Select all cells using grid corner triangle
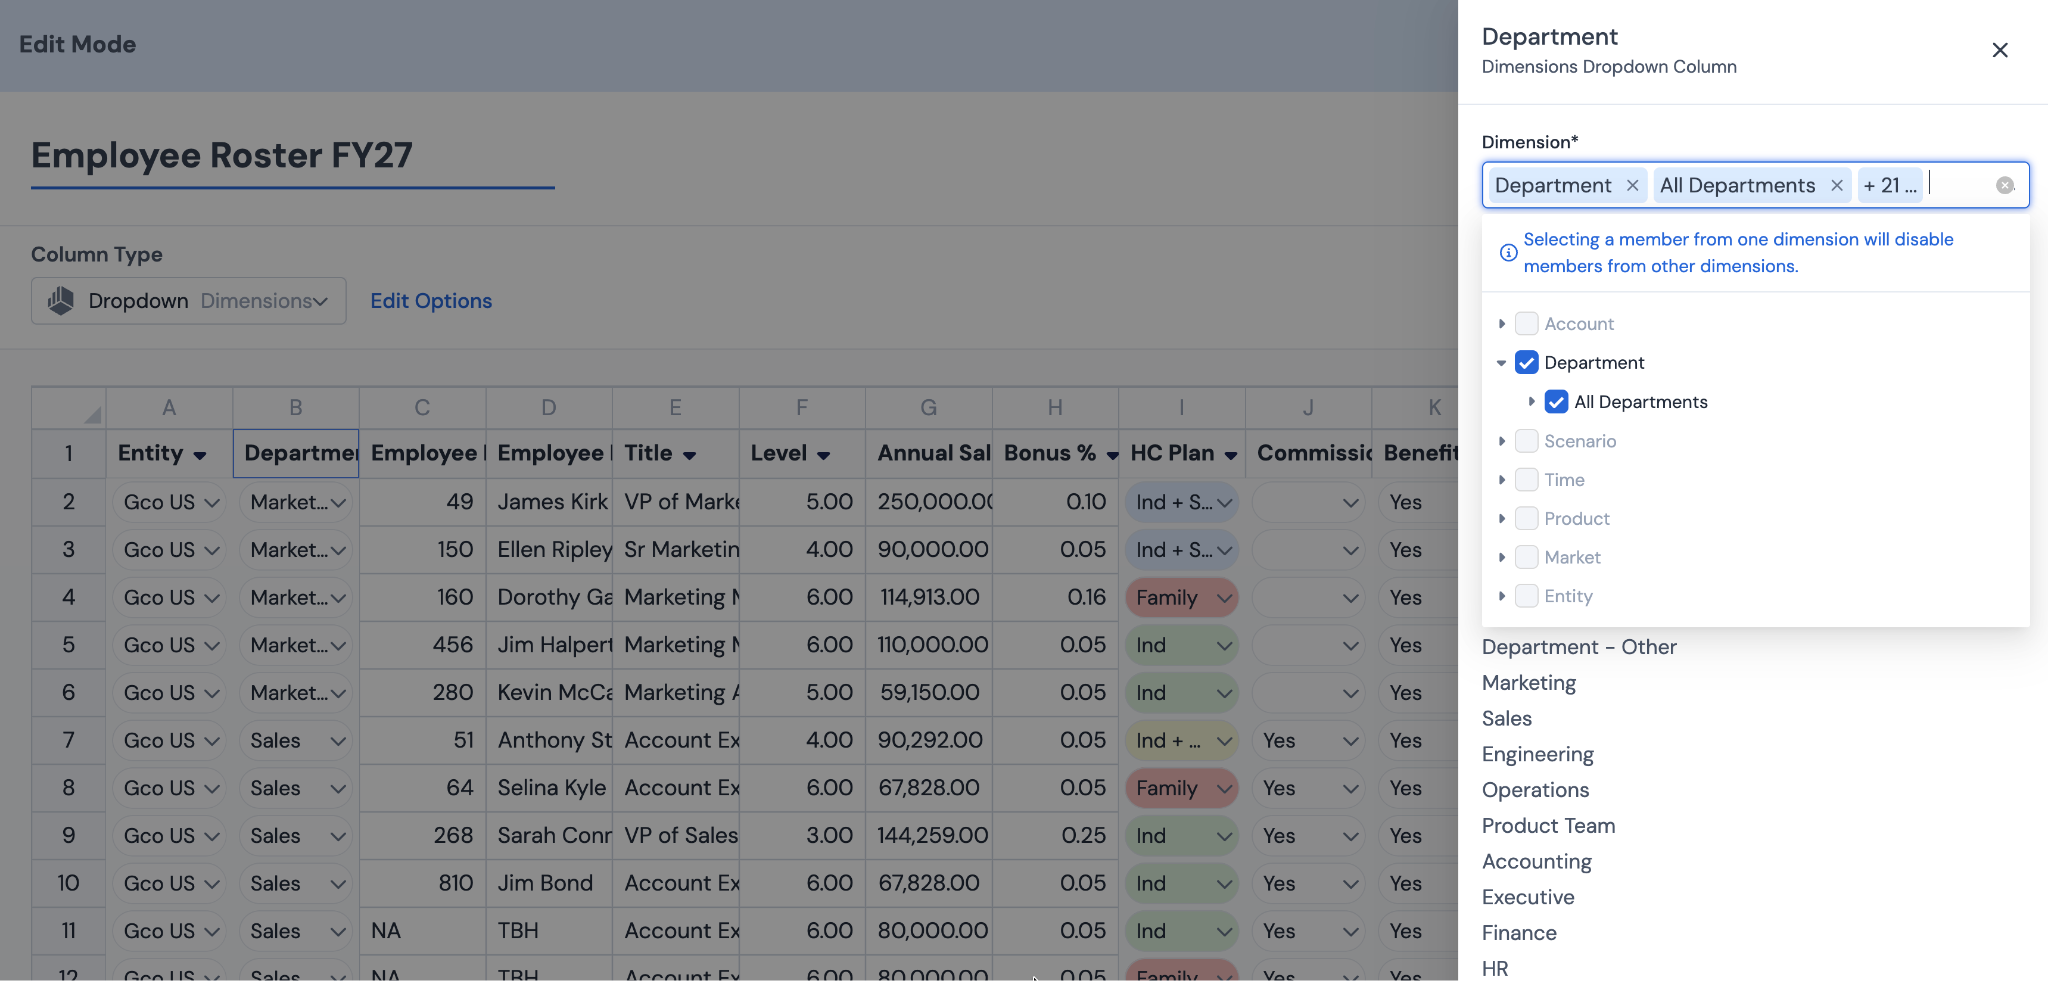 tap(92, 414)
